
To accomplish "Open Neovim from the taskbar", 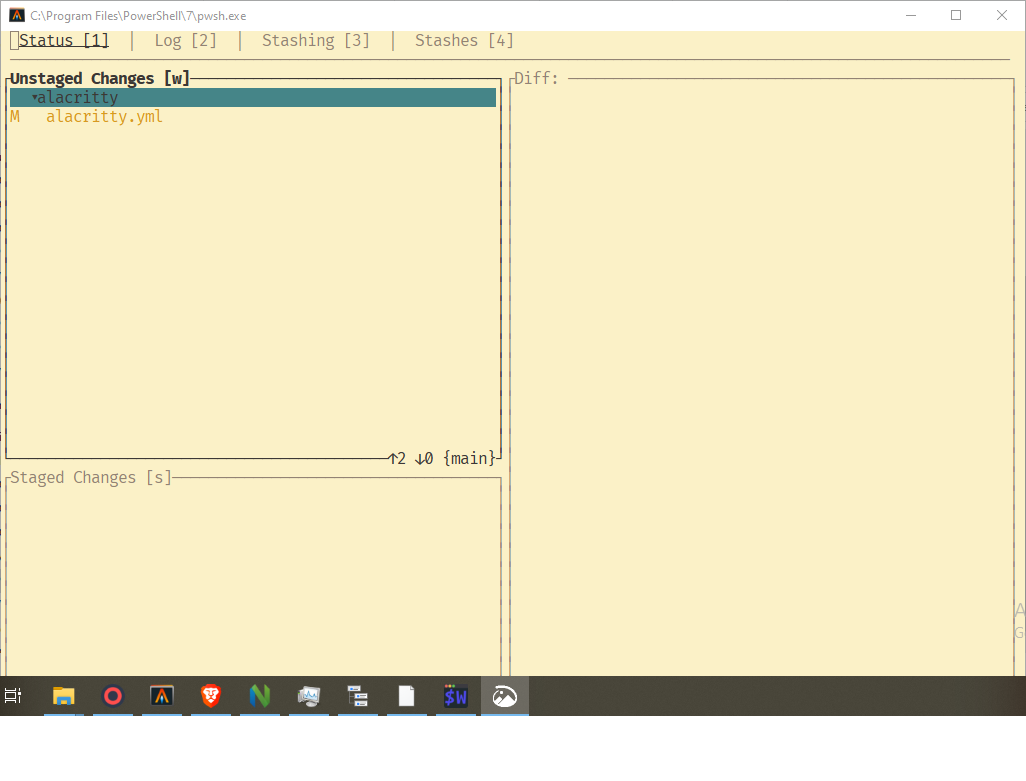I will coord(260,696).
